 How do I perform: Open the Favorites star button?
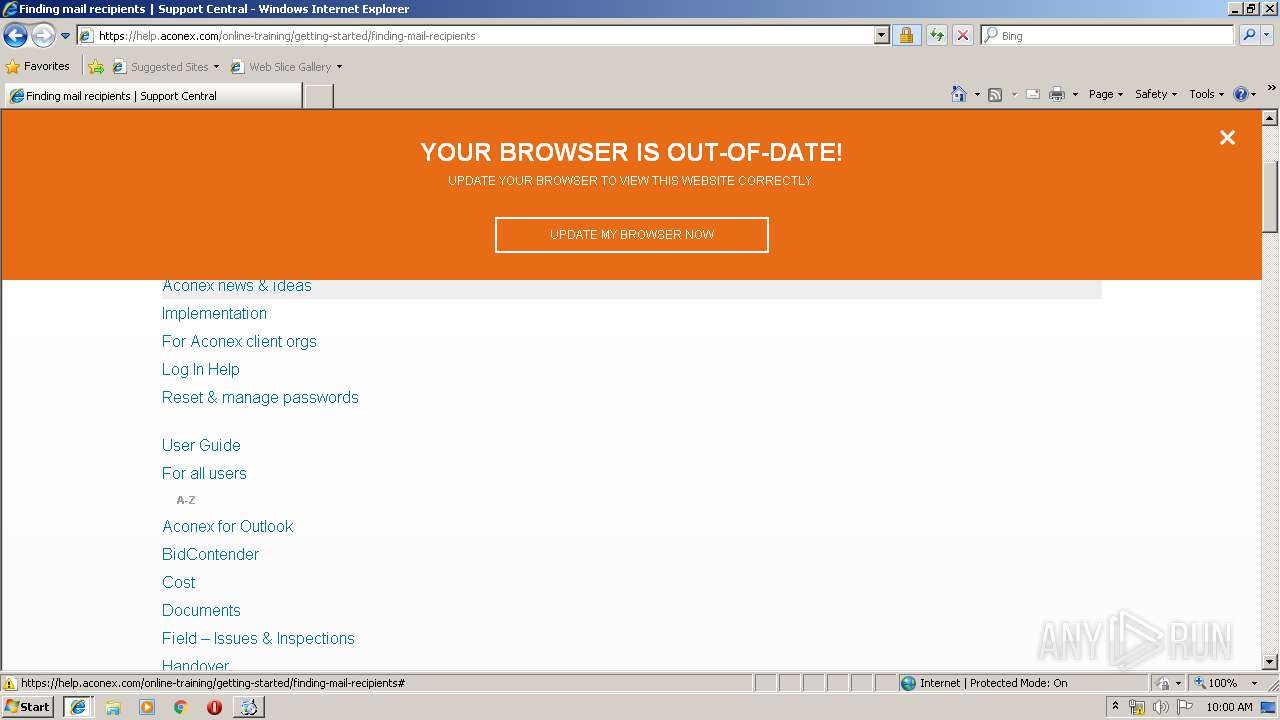click(x=37, y=66)
